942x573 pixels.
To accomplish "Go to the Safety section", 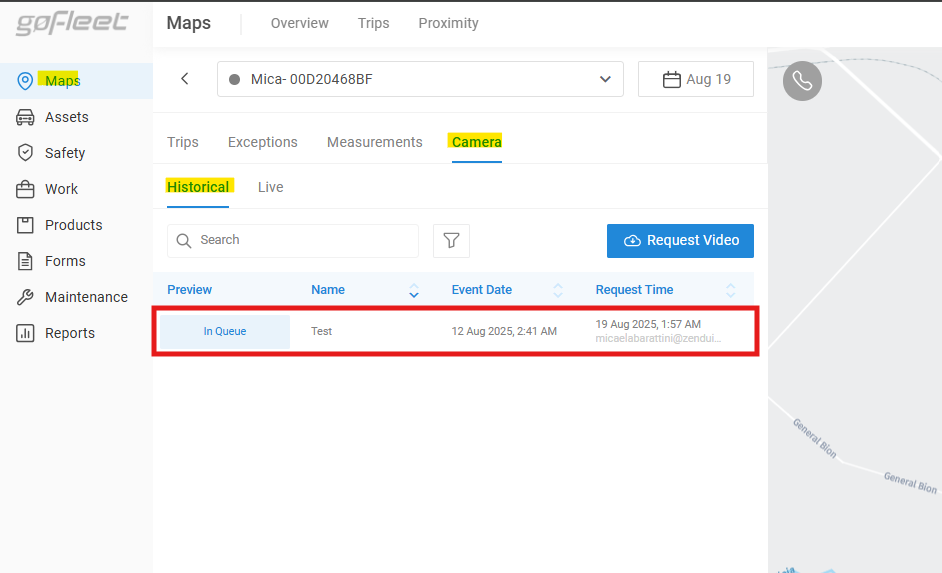I will (x=65, y=153).
